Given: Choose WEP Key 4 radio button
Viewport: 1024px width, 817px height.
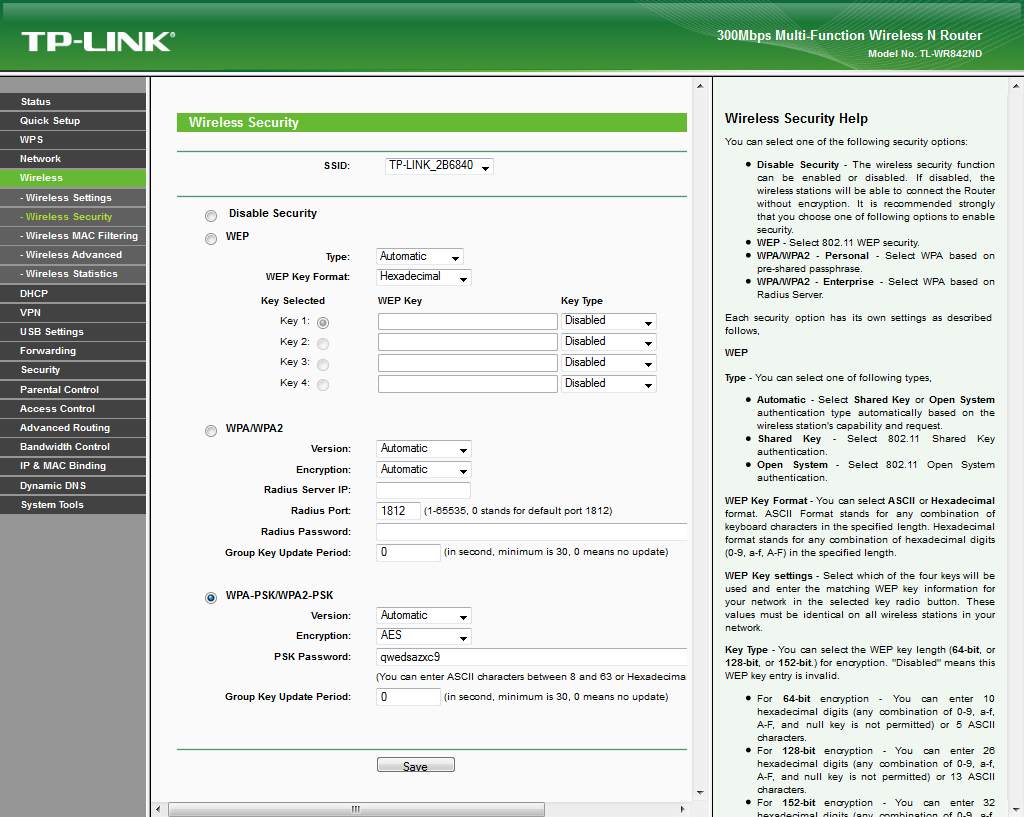Looking at the screenshot, I should click(323, 385).
